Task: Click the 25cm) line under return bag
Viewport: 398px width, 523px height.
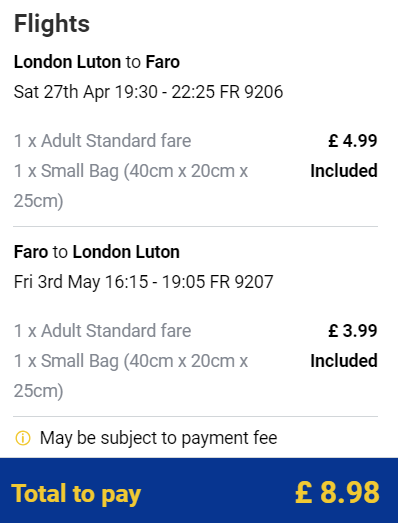Action: 38,391
